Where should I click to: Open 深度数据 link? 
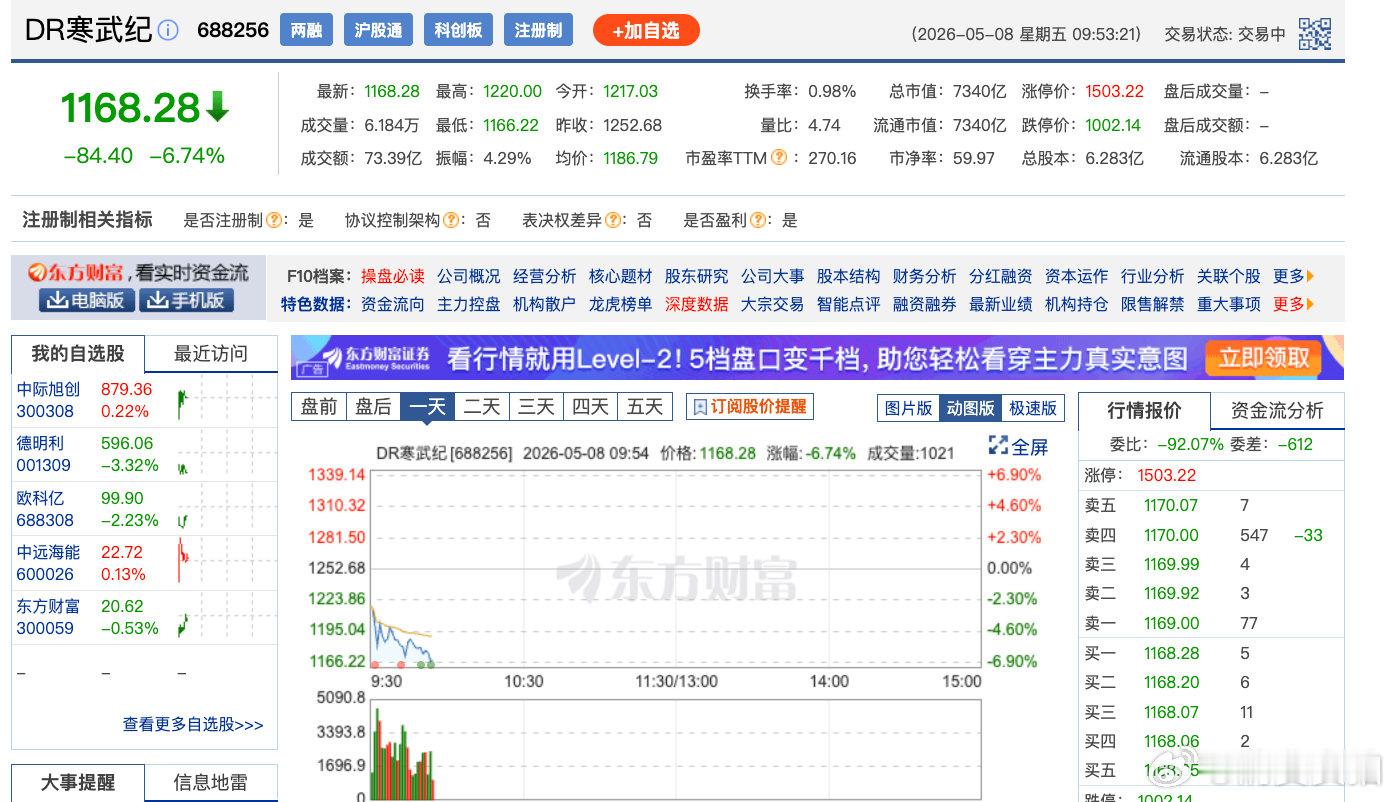pos(696,304)
